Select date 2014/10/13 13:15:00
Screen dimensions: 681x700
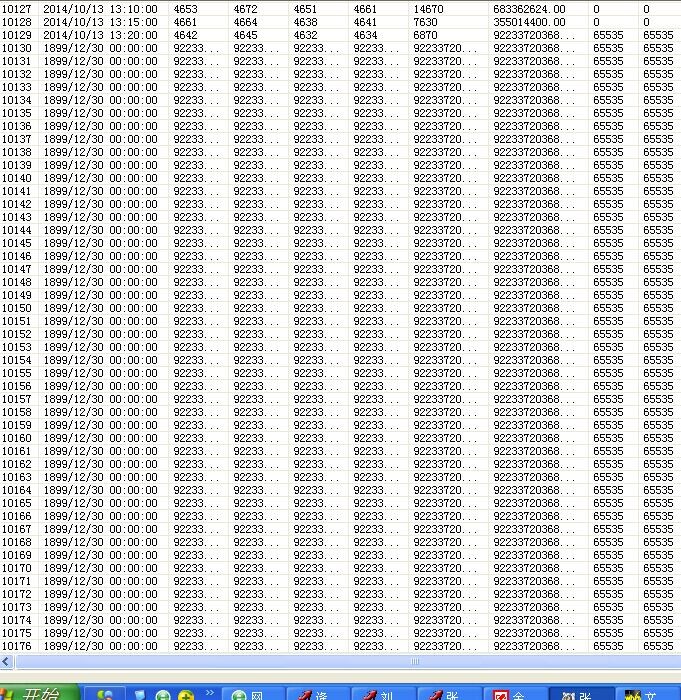coord(100,22)
